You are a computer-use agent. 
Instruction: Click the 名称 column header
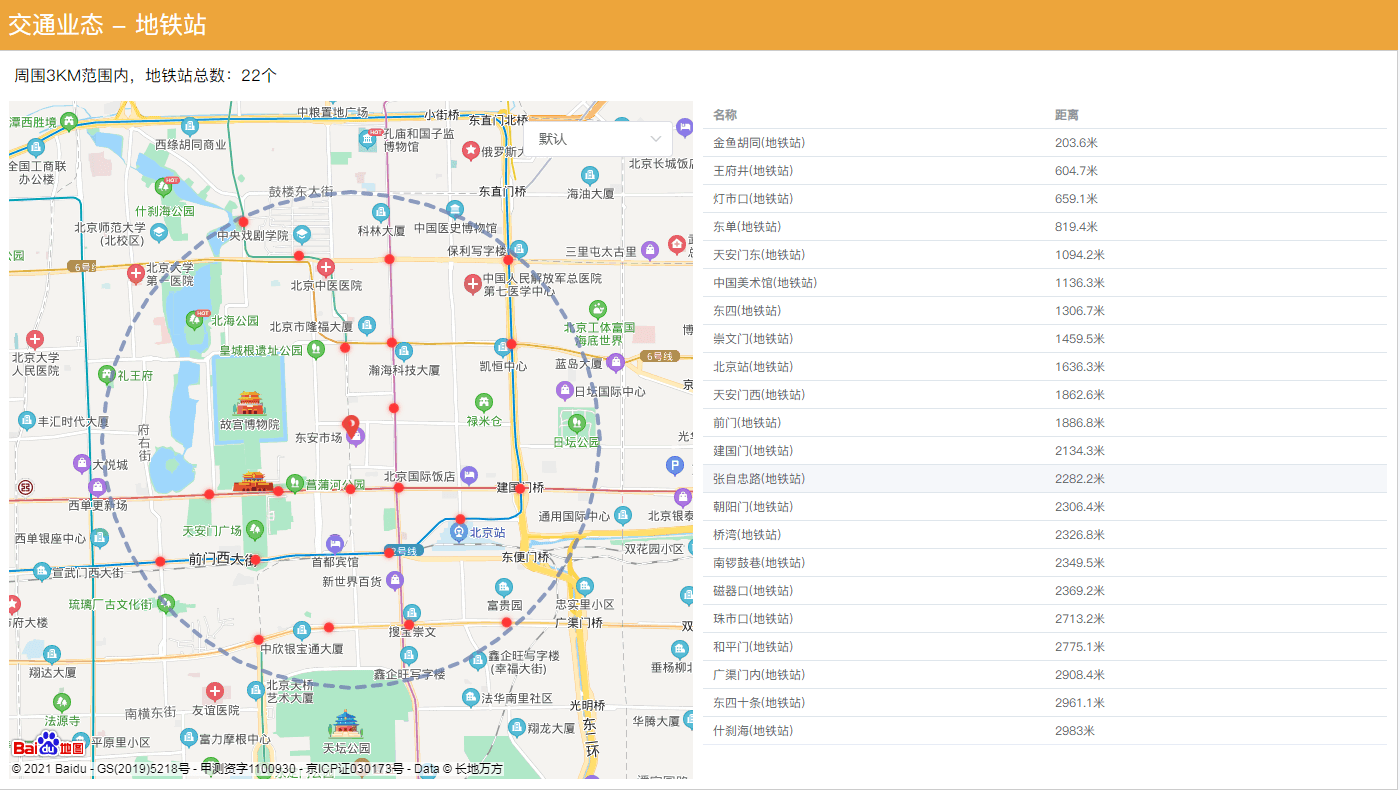pyautogui.click(x=725, y=115)
